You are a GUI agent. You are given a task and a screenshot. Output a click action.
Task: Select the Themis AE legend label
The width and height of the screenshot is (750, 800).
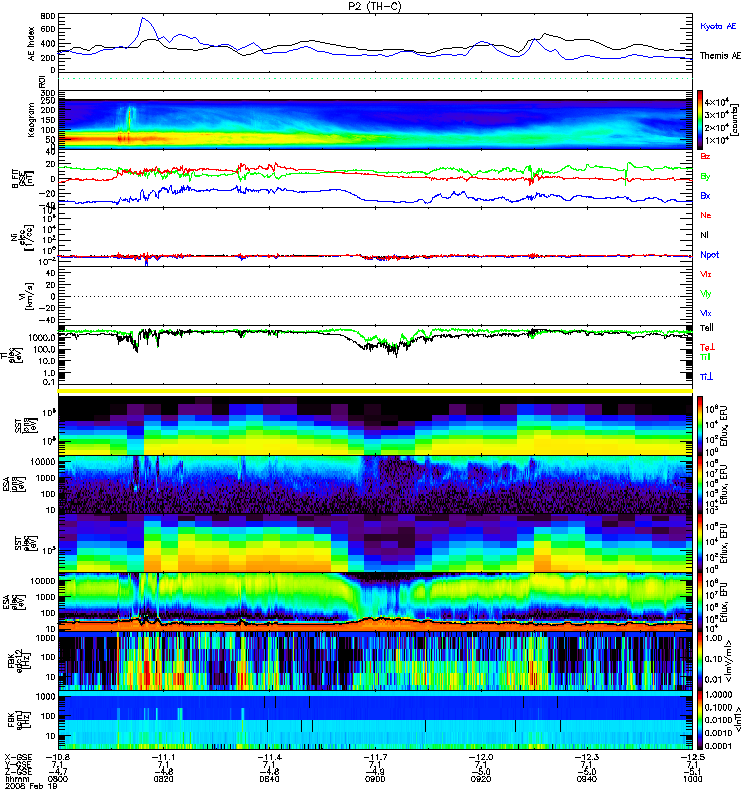pyautogui.click(x=720, y=56)
